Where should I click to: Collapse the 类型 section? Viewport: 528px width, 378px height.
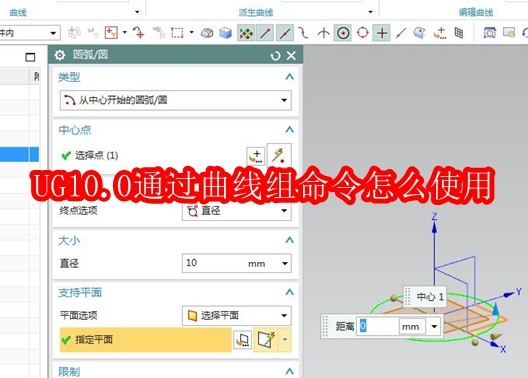[289, 77]
